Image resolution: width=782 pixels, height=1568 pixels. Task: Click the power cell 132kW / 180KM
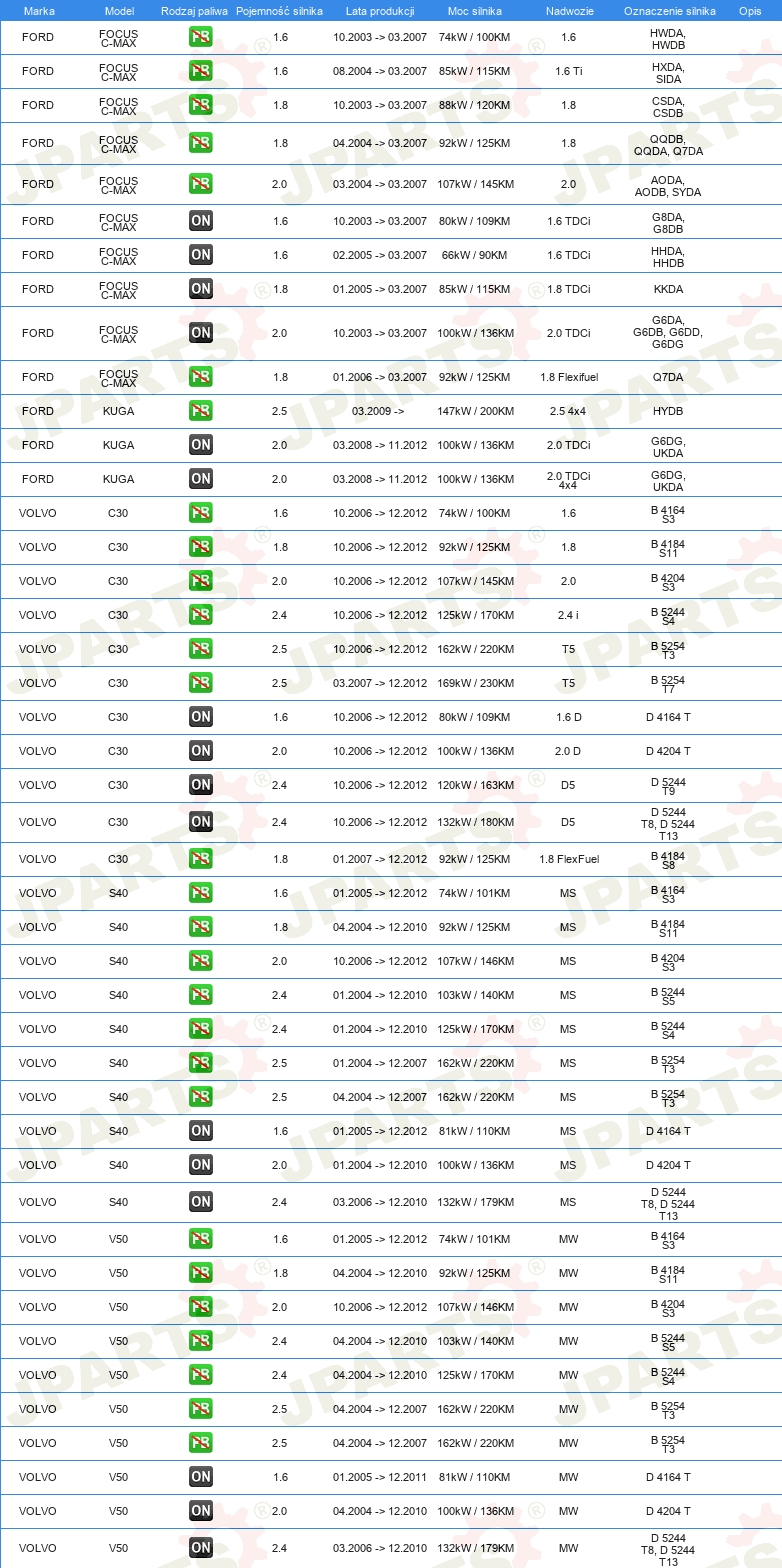pos(475,823)
